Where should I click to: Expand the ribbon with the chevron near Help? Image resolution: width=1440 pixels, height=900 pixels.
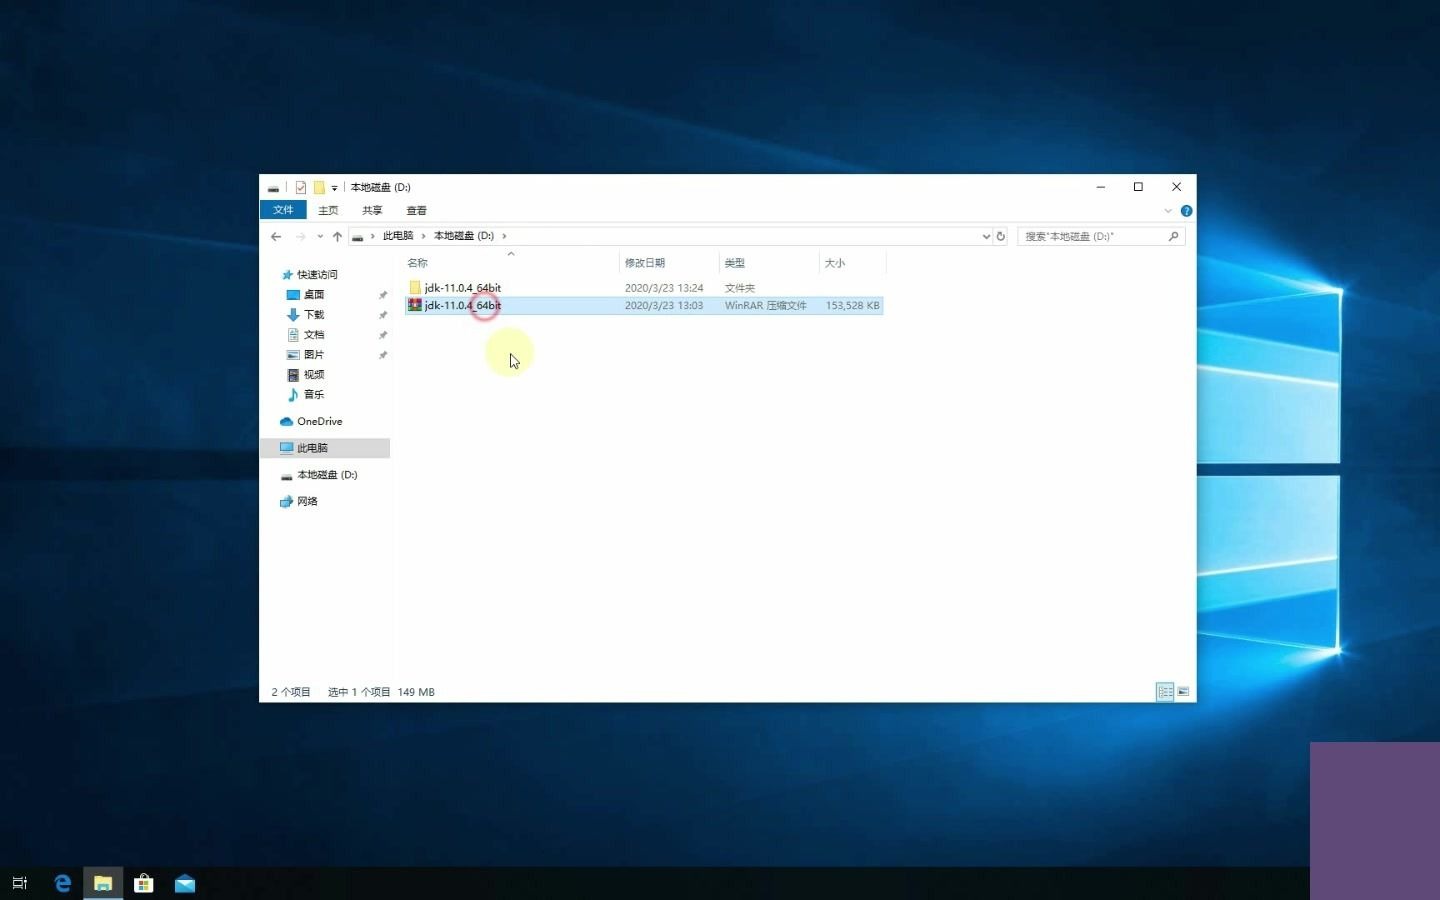(1167, 211)
